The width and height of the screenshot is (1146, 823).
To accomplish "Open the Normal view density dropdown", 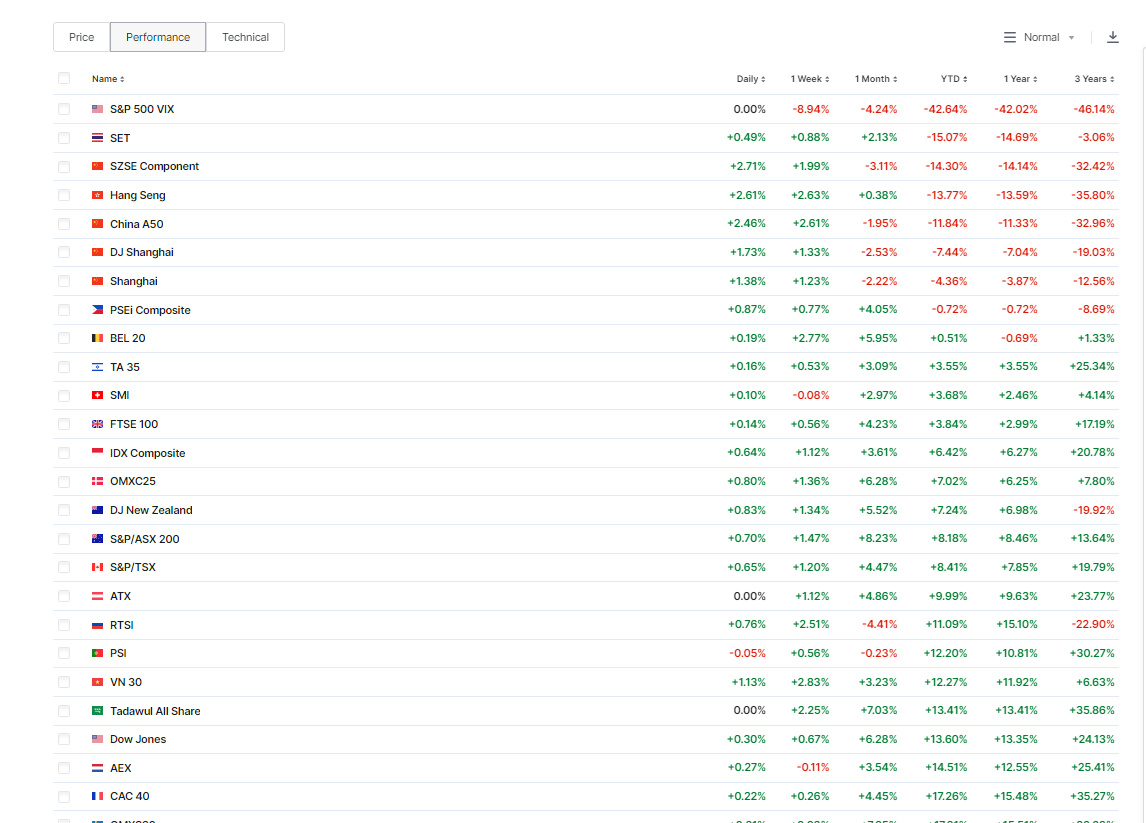I will coord(1039,37).
